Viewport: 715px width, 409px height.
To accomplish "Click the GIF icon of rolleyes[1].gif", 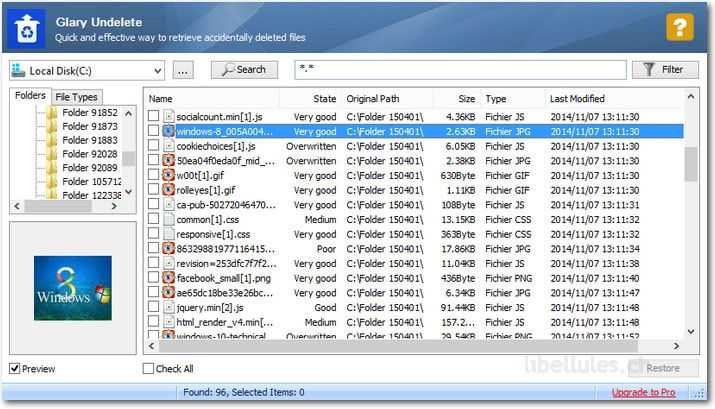I will (169, 190).
